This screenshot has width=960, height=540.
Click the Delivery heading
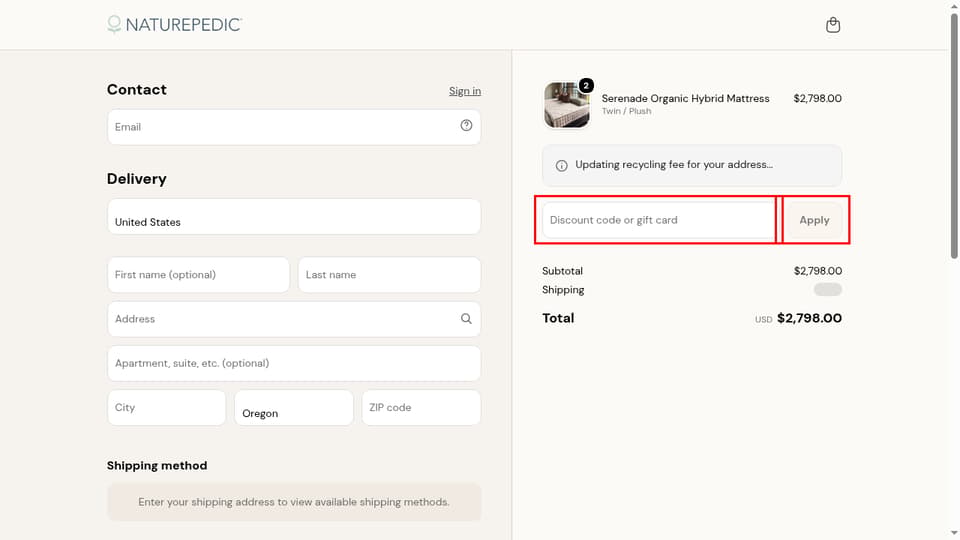coord(137,179)
